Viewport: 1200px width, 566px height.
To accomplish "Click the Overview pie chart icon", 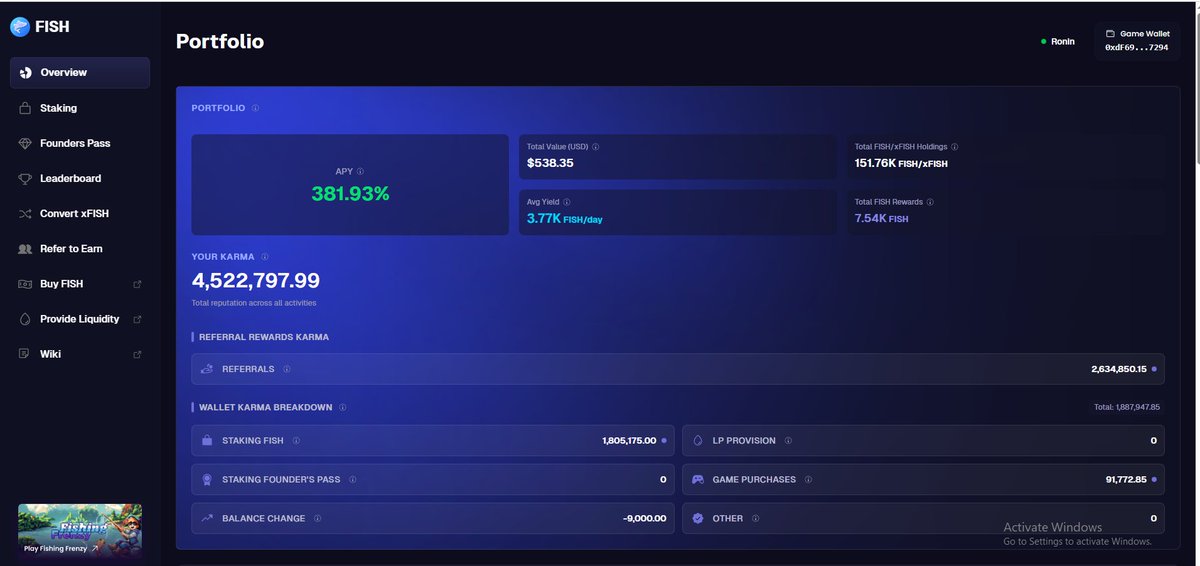I will (x=25, y=73).
